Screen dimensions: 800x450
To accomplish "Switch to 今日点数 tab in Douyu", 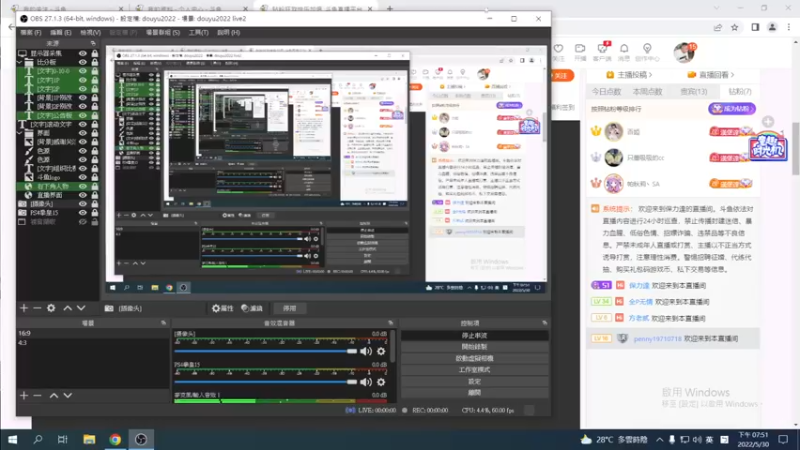I will [x=606, y=92].
